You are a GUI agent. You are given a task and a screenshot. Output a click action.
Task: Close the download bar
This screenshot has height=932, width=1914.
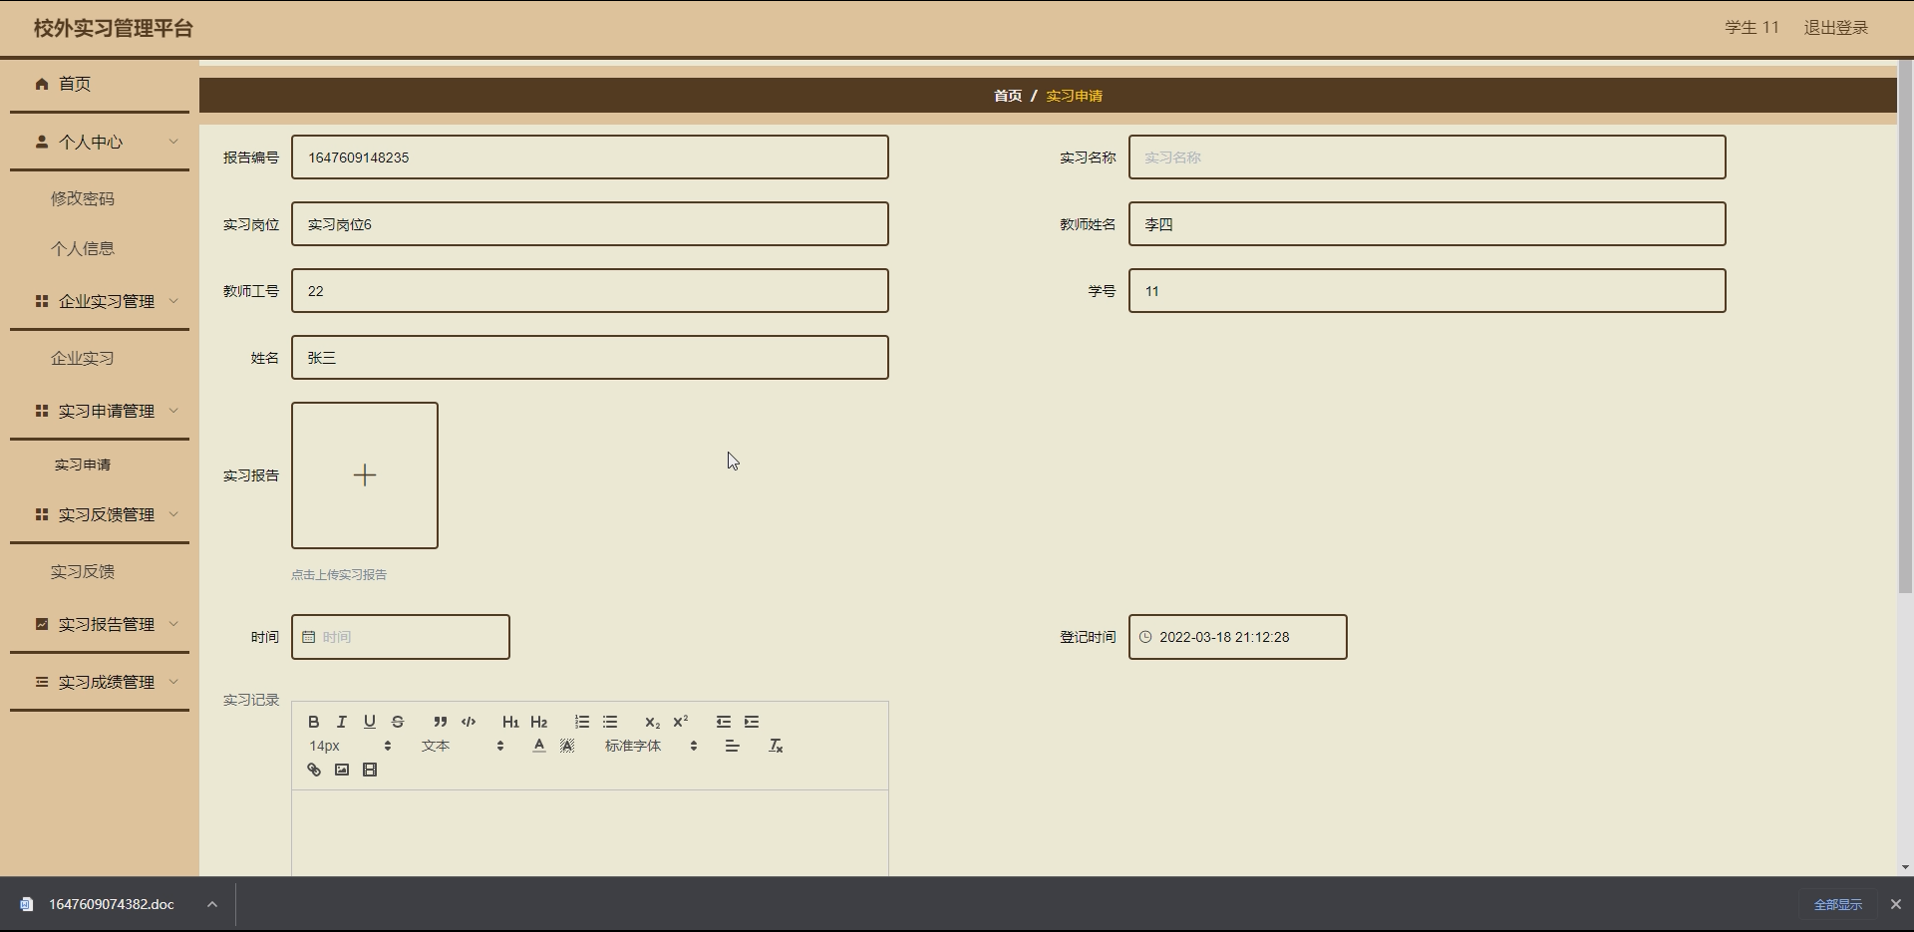click(x=1895, y=904)
